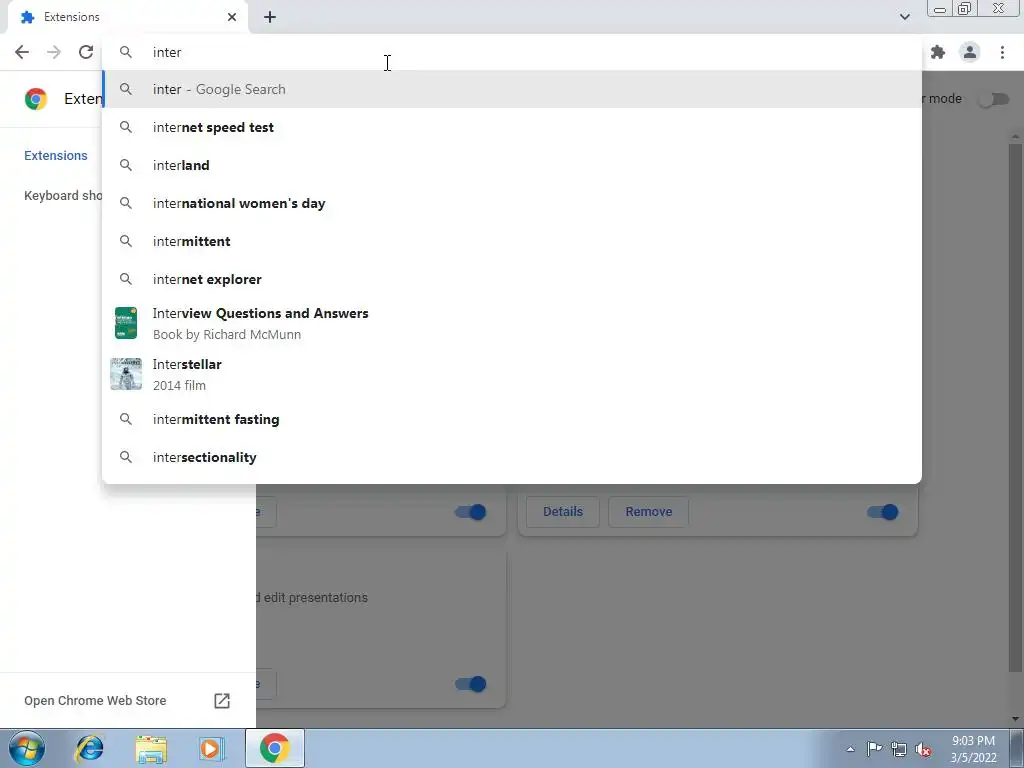Click the external link icon by Web Store

pyautogui.click(x=222, y=701)
